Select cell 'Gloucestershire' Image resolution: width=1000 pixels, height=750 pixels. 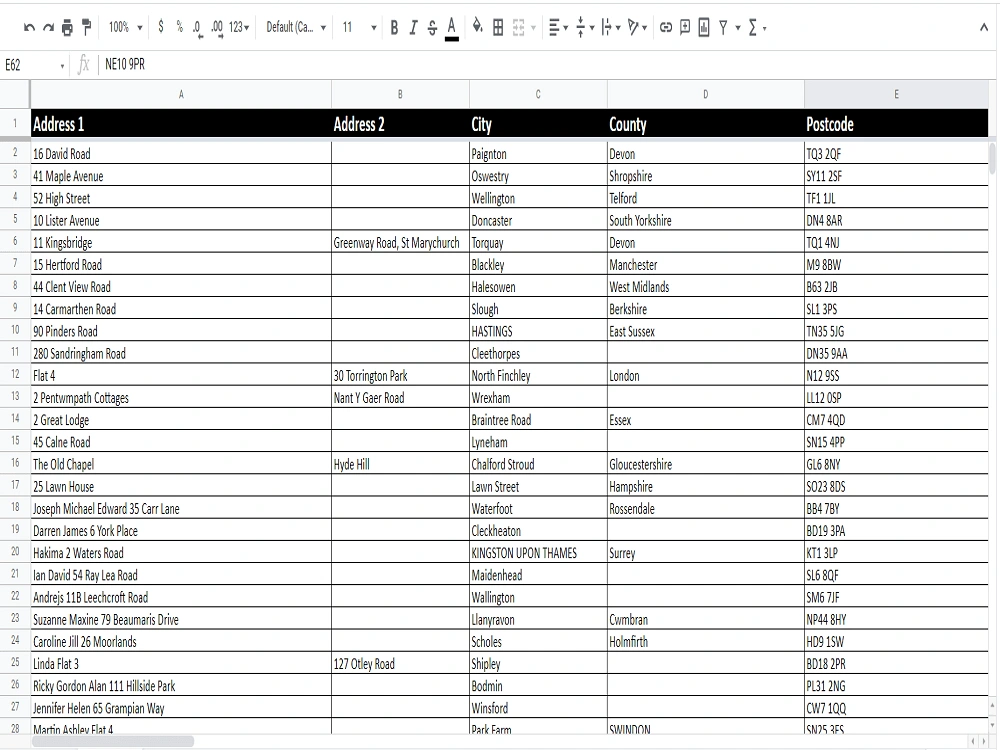click(705, 464)
